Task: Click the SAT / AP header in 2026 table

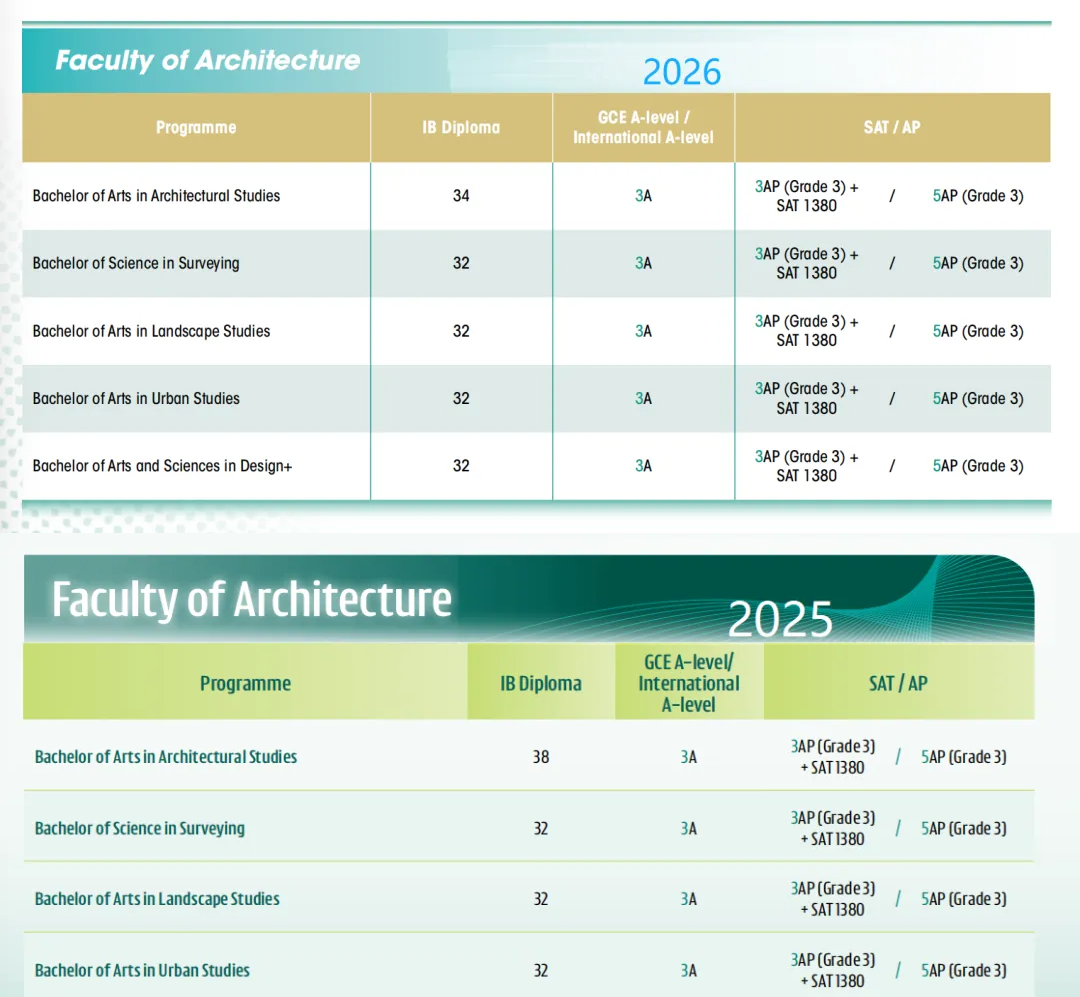Action: coord(892,127)
